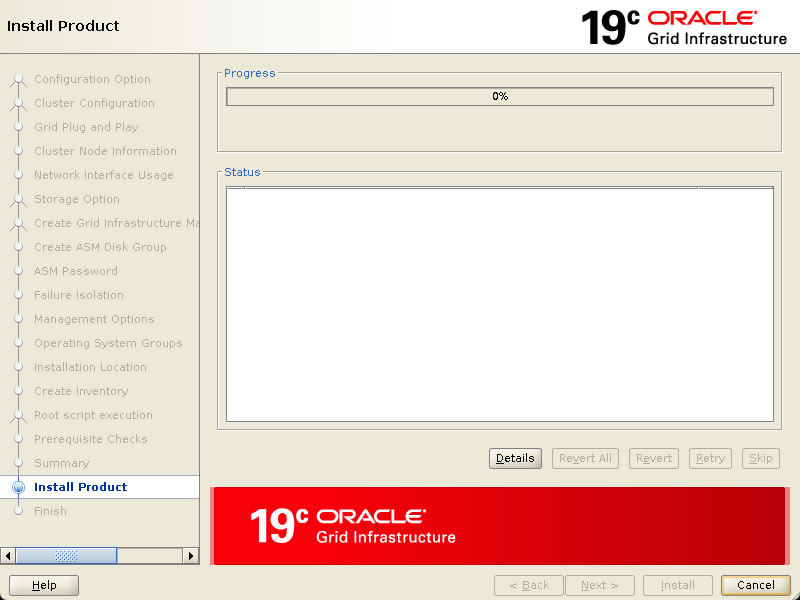This screenshot has width=800, height=600.
Task: Click the Oracle Grid Infrastructure header logo
Action: [x=684, y=28]
